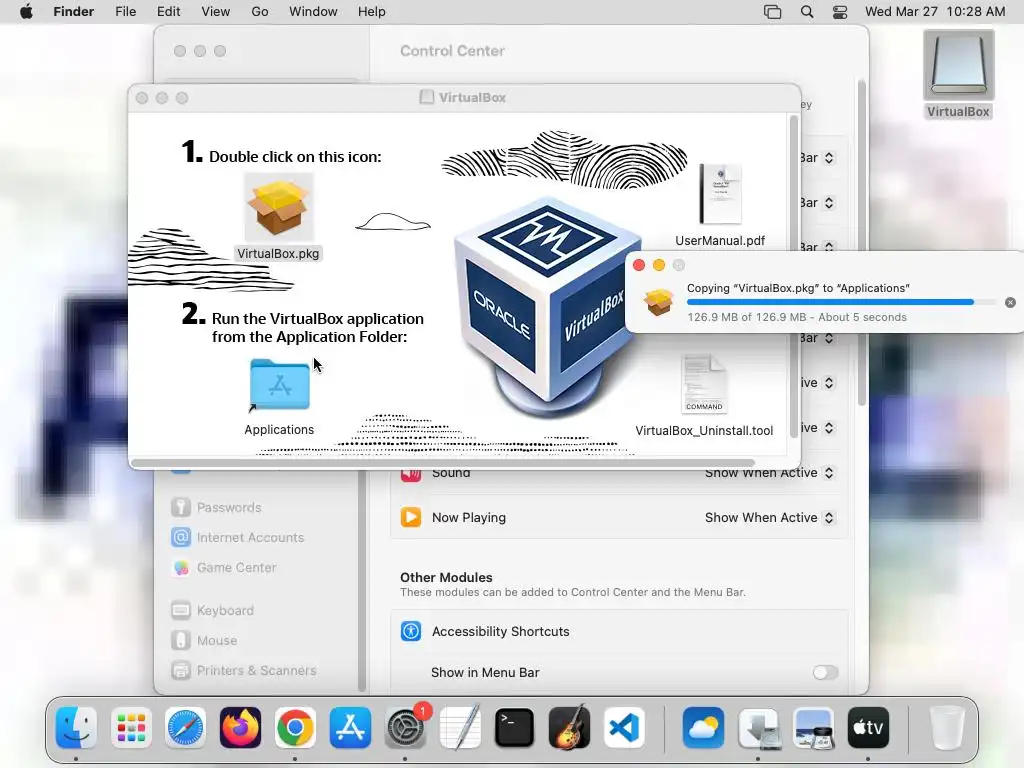Open Finder from the Dock

[x=76, y=727]
